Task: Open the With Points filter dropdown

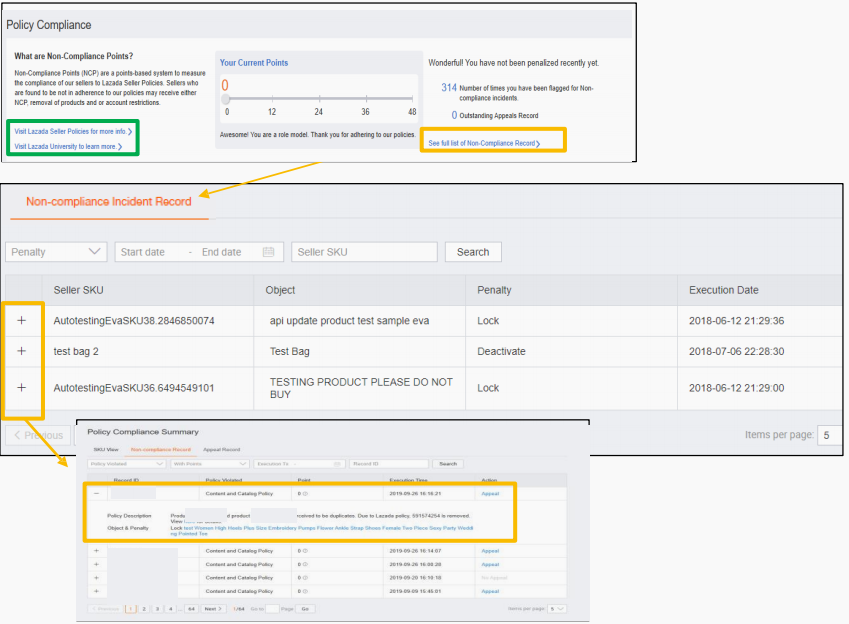Action: point(209,464)
